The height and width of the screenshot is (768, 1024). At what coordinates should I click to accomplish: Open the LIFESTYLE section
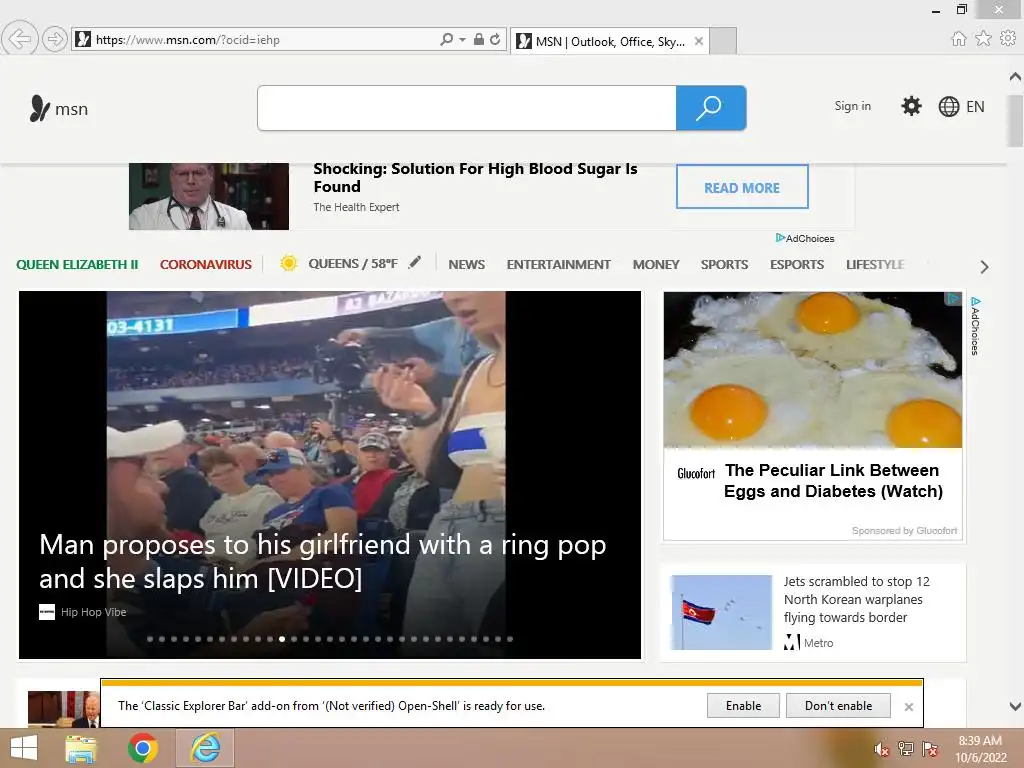(875, 264)
